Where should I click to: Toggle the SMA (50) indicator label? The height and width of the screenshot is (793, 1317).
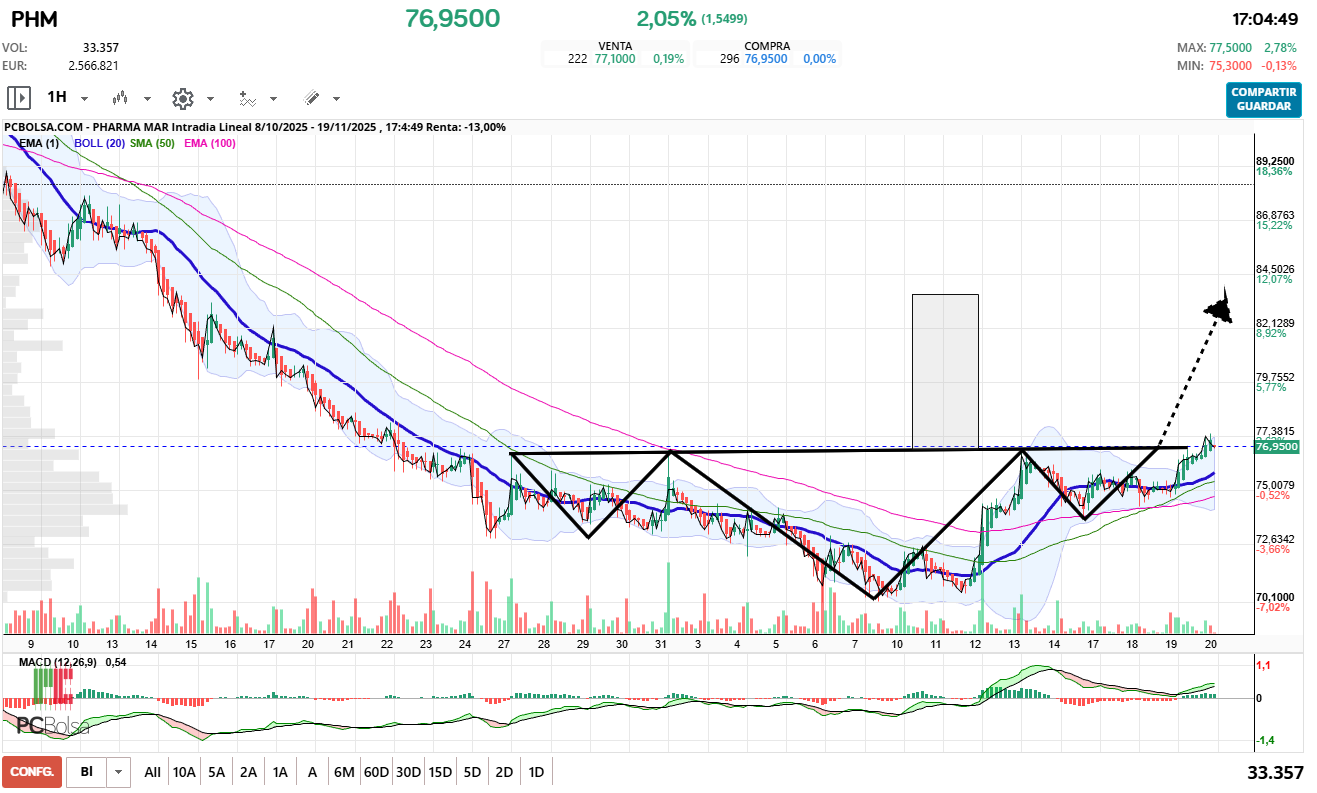152,143
